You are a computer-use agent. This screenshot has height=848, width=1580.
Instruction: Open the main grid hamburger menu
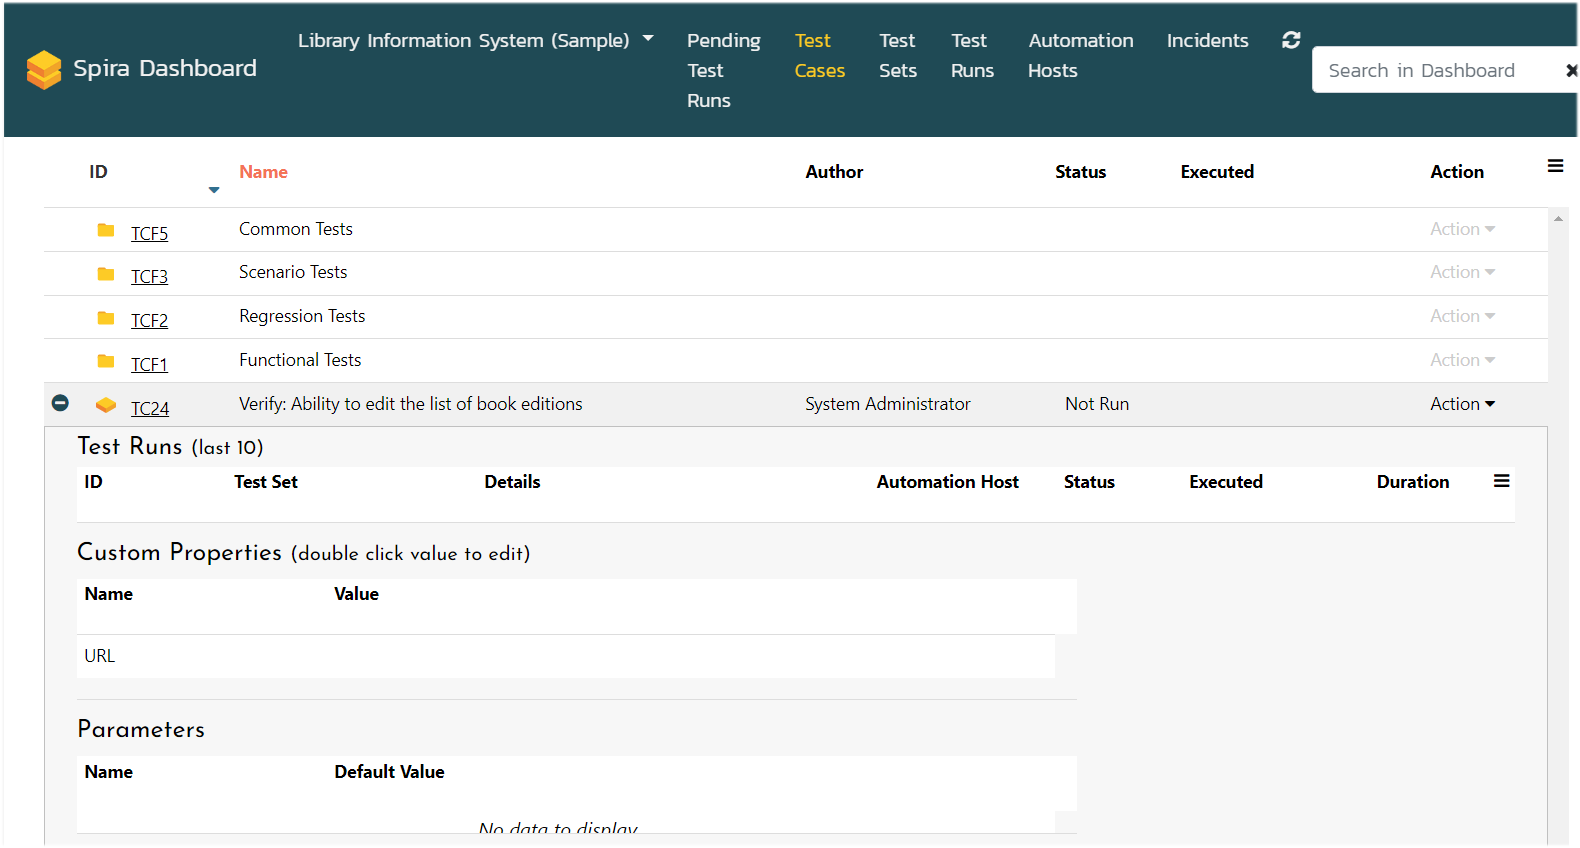[x=1555, y=166]
